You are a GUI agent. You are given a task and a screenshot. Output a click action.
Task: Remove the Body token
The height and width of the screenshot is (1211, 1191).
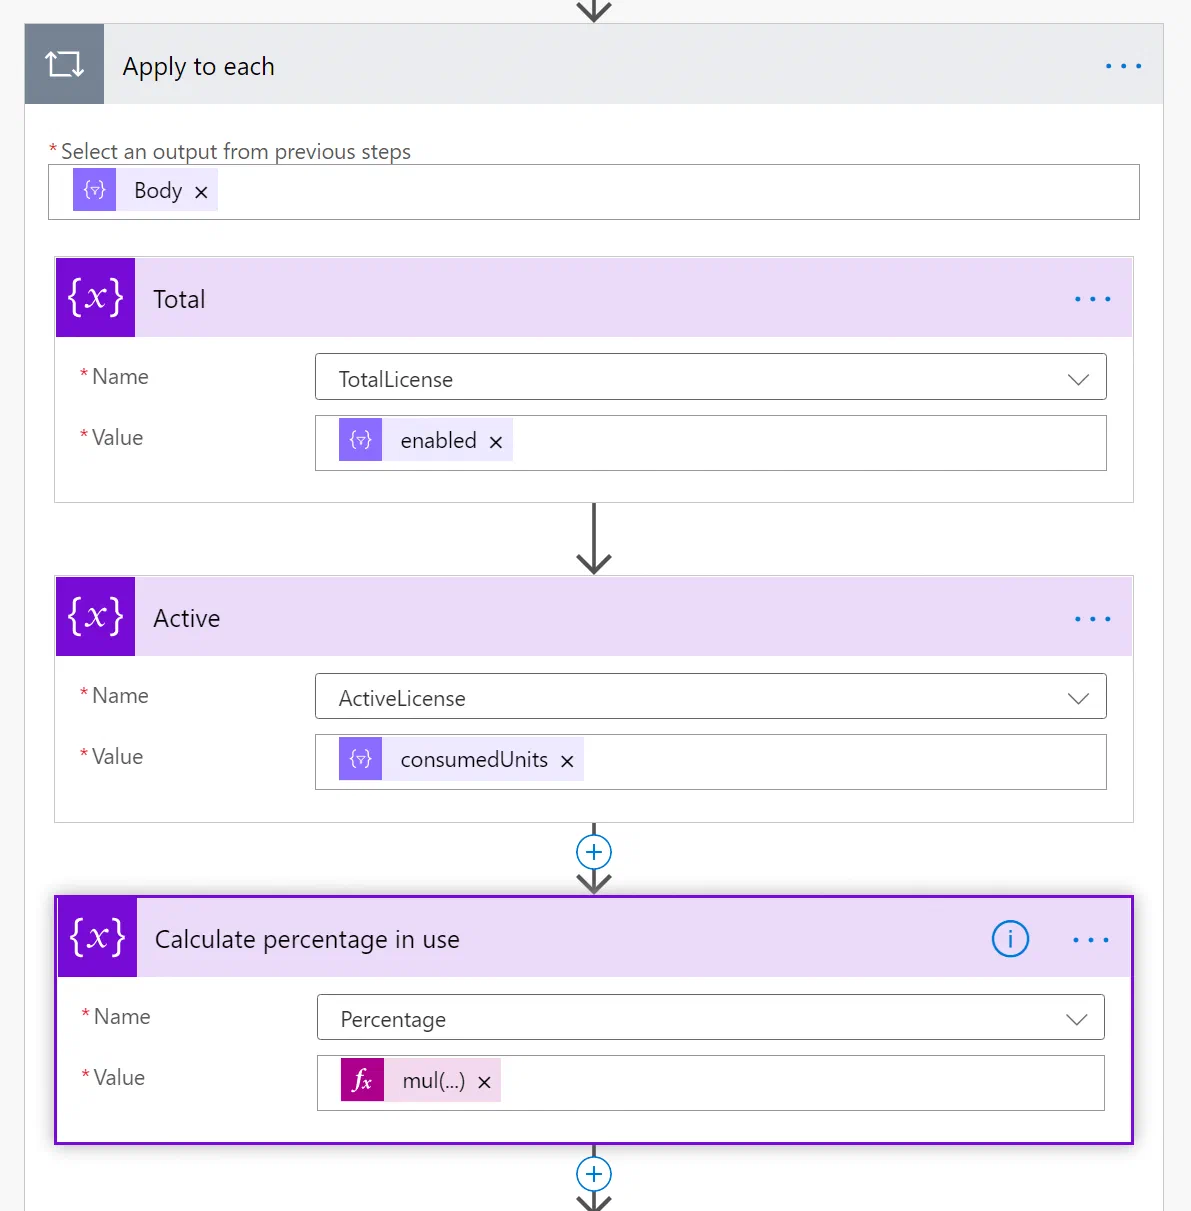click(x=201, y=192)
